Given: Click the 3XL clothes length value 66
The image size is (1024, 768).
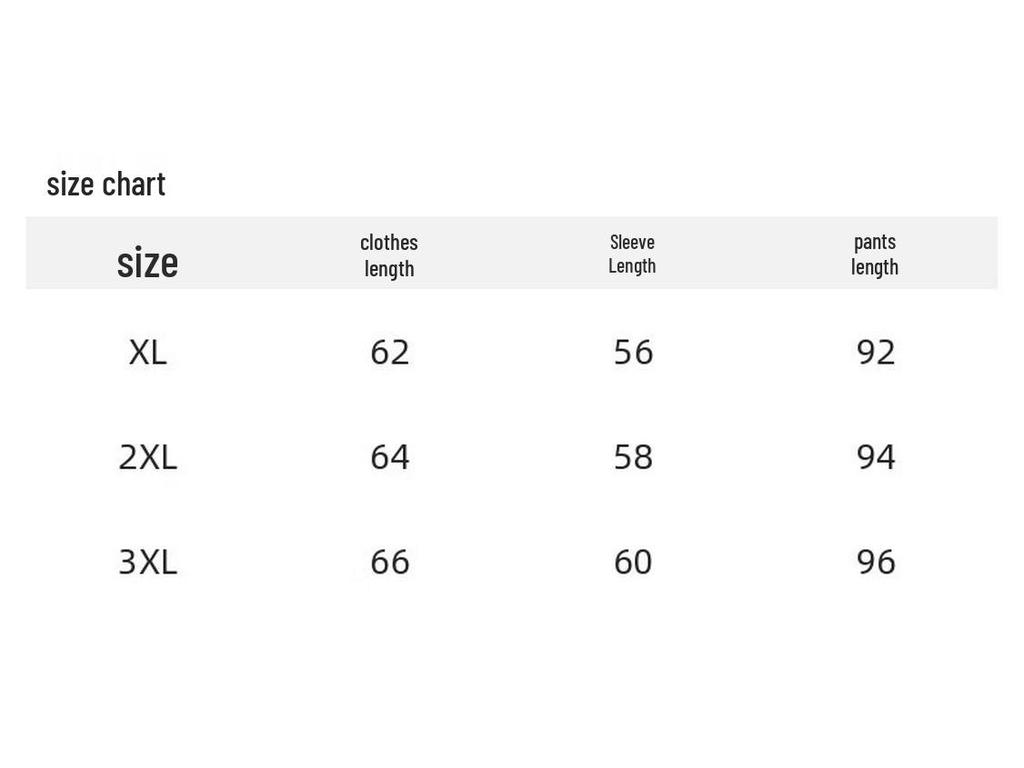Looking at the screenshot, I should 390,562.
